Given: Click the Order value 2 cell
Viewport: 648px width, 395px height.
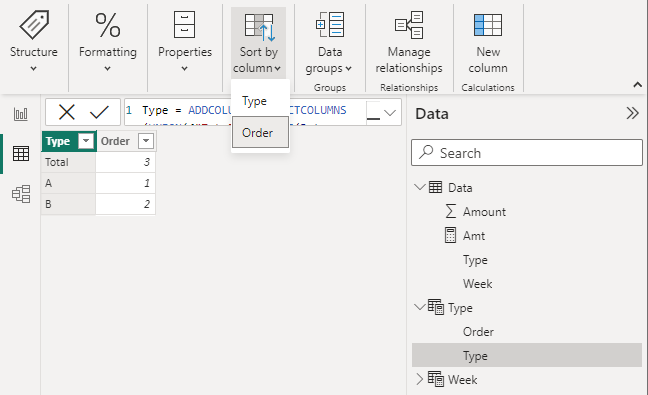Looking at the screenshot, I should (126, 204).
